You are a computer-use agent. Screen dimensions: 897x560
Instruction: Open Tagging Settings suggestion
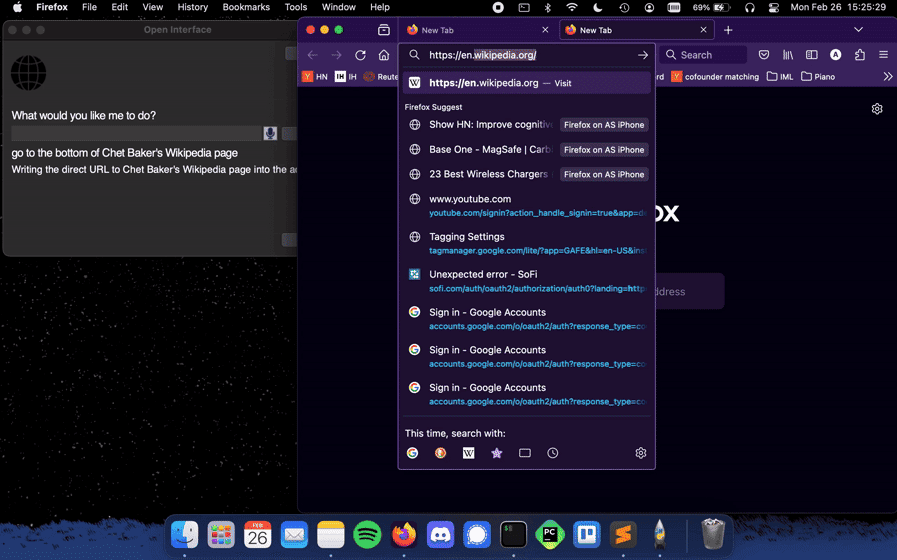(x=526, y=243)
